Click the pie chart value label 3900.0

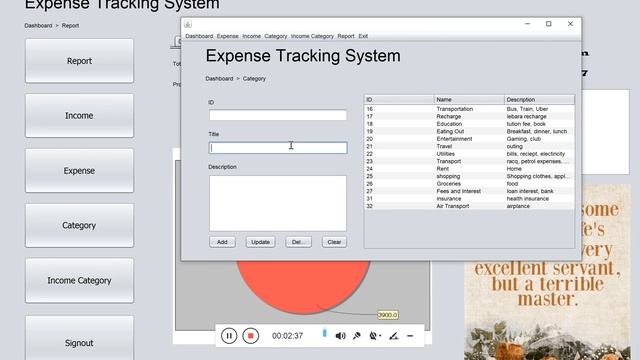(x=387, y=315)
